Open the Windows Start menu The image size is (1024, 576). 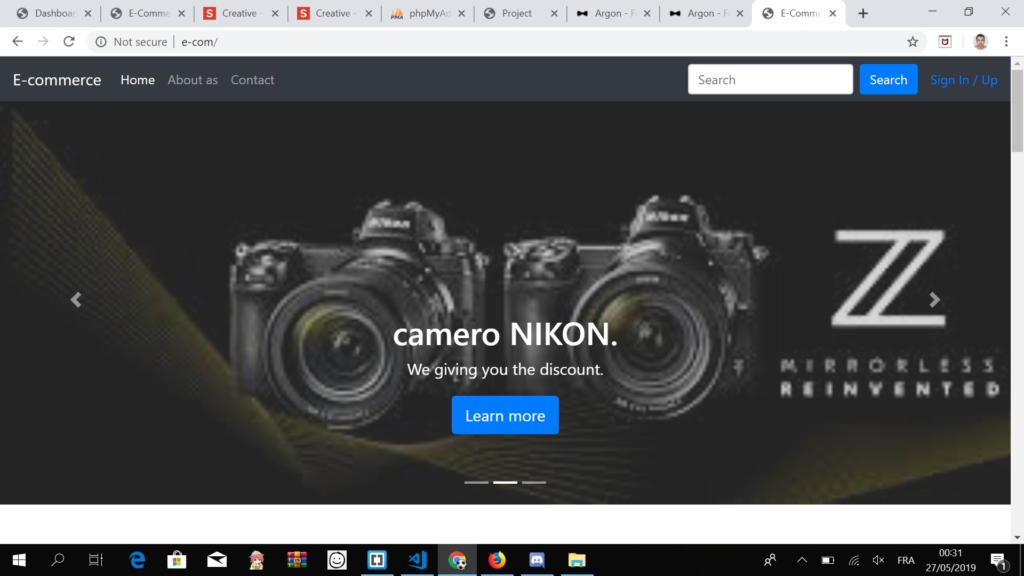click(x=19, y=560)
